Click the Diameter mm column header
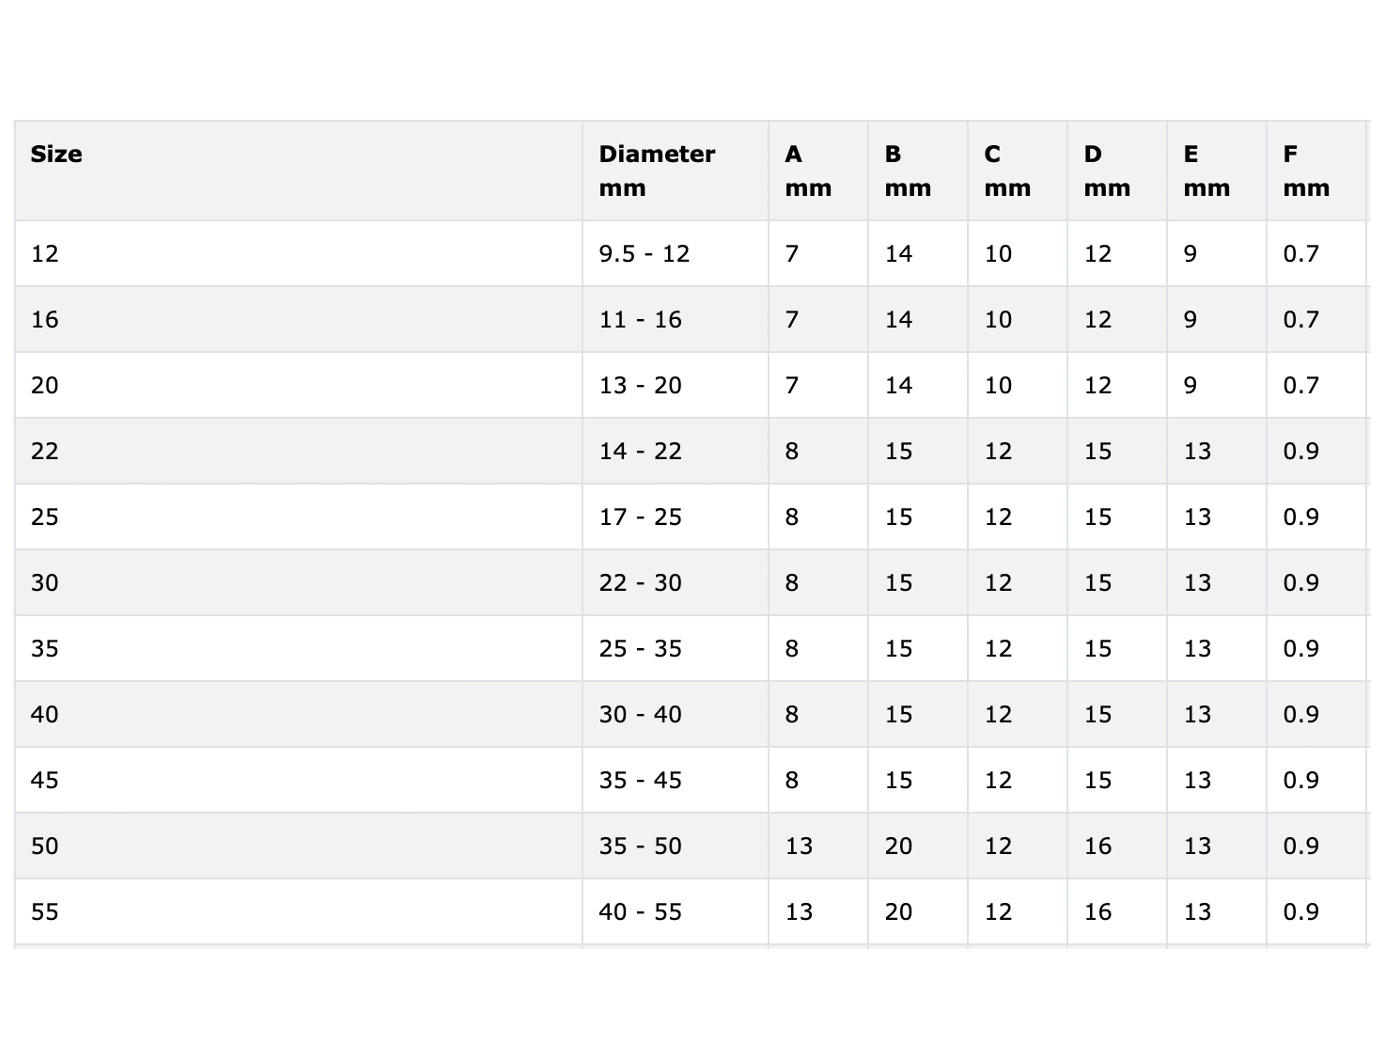The height and width of the screenshot is (1049, 1384). (657, 170)
